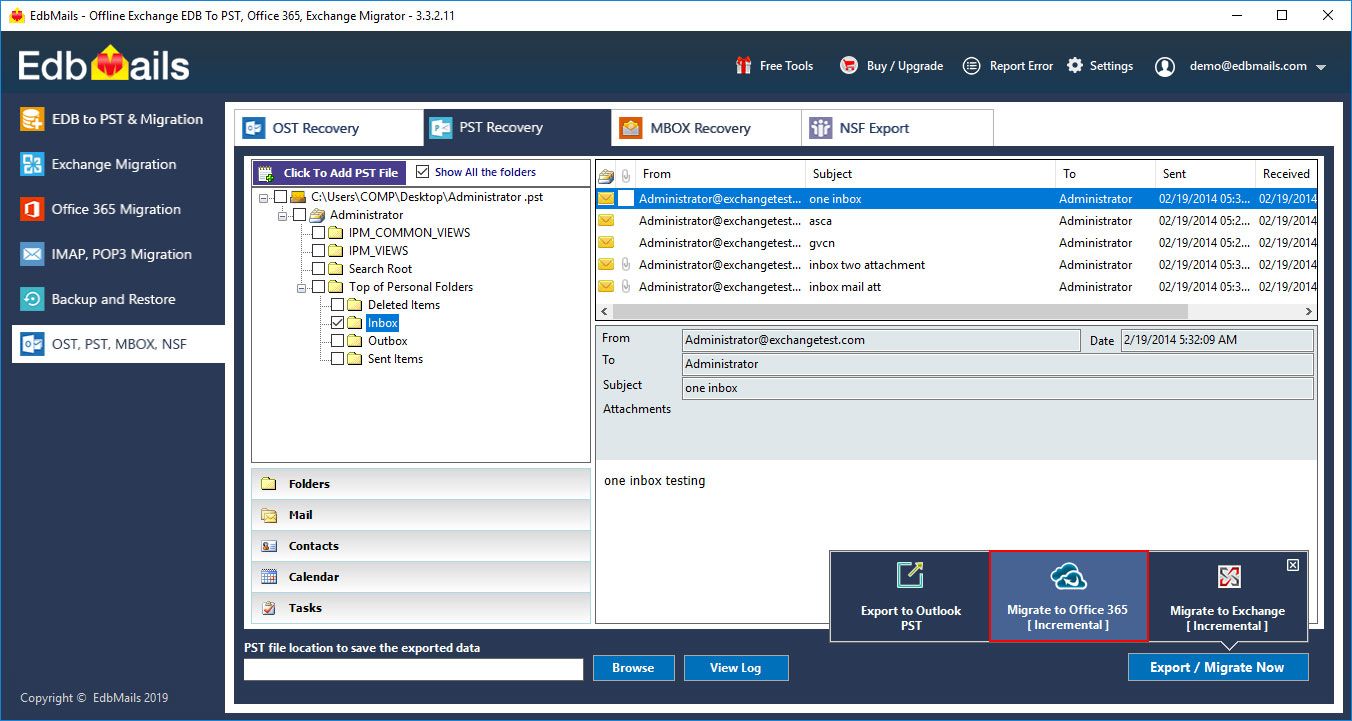Click the Exchange Migration sidebar icon
The width and height of the screenshot is (1352, 721).
[x=32, y=164]
